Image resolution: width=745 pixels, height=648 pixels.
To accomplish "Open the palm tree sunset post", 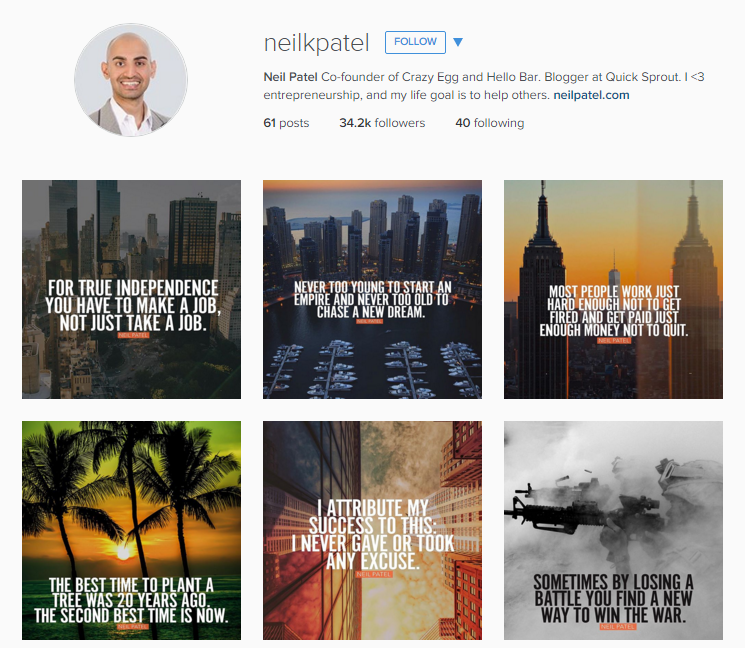I will tap(131, 530).
